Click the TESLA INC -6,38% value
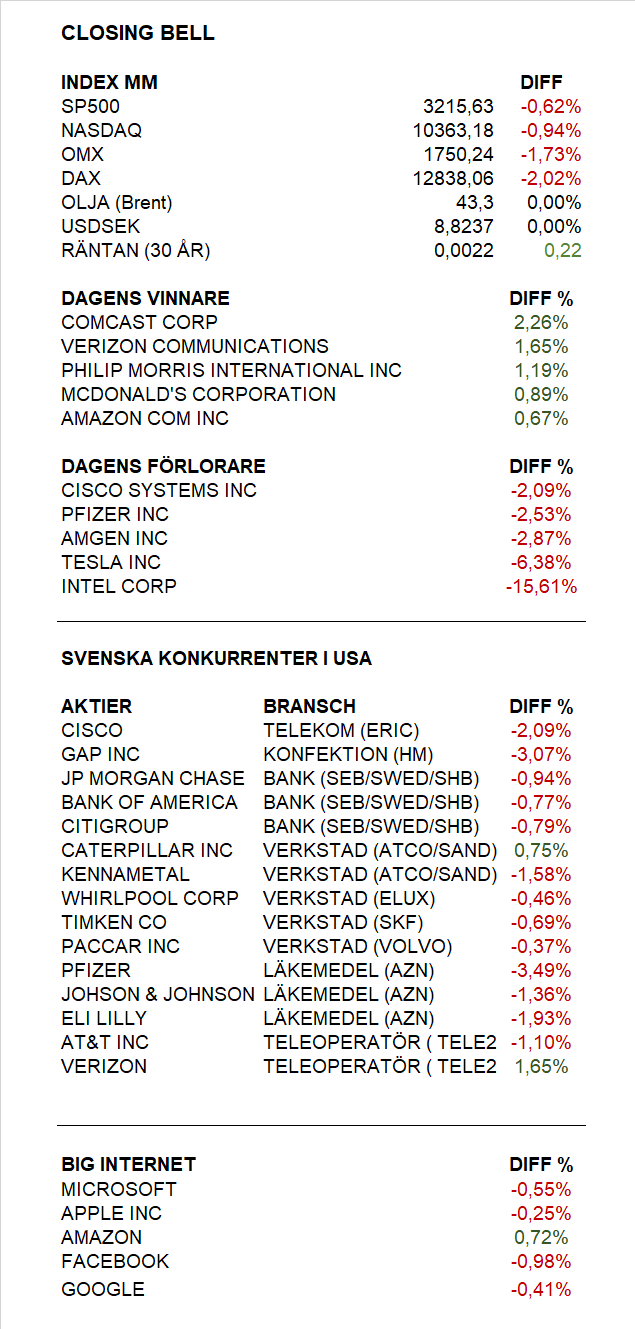The image size is (635, 1329). (541, 563)
